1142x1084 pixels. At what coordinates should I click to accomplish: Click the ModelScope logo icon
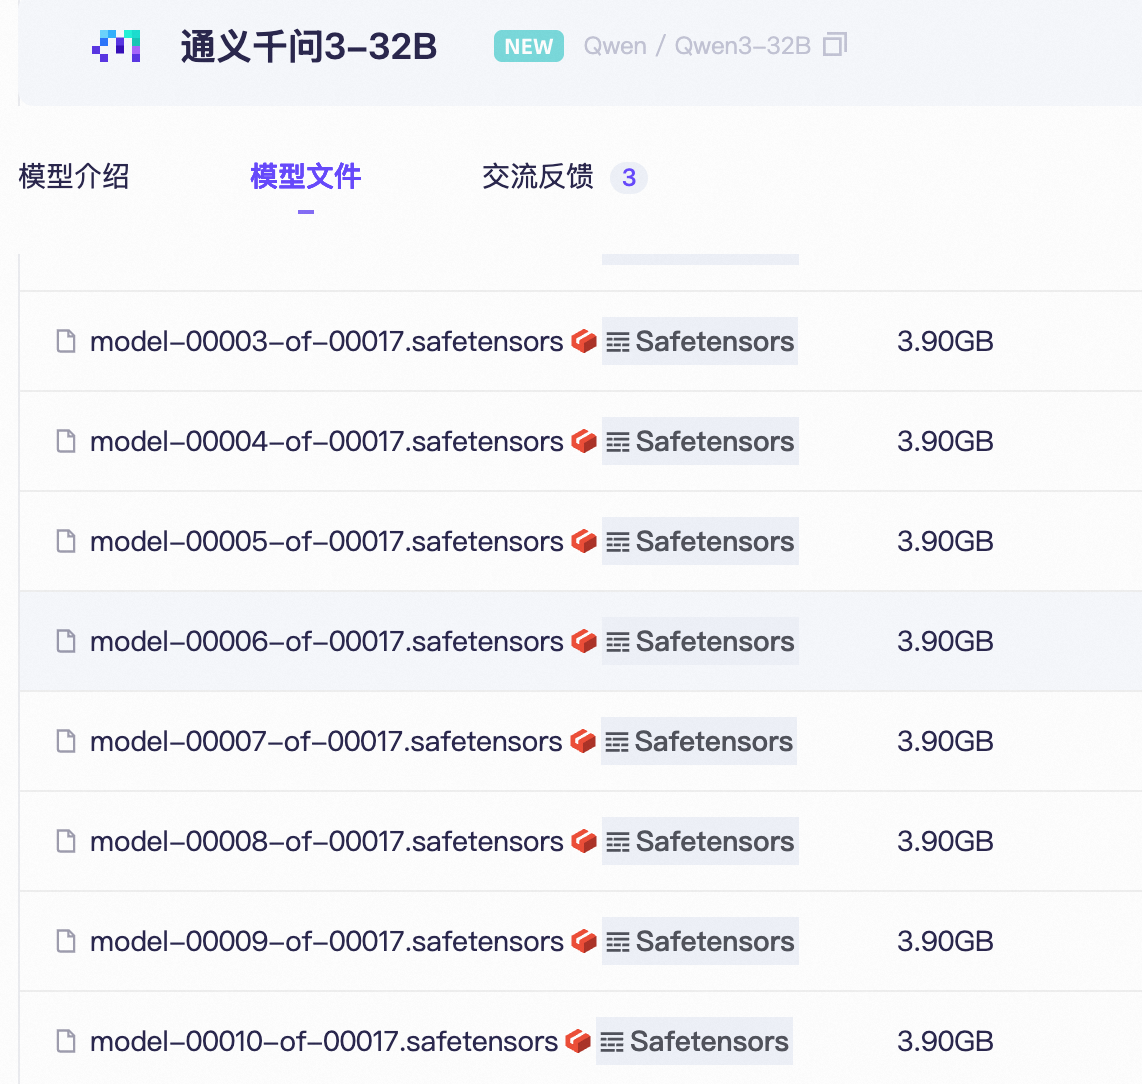116,46
